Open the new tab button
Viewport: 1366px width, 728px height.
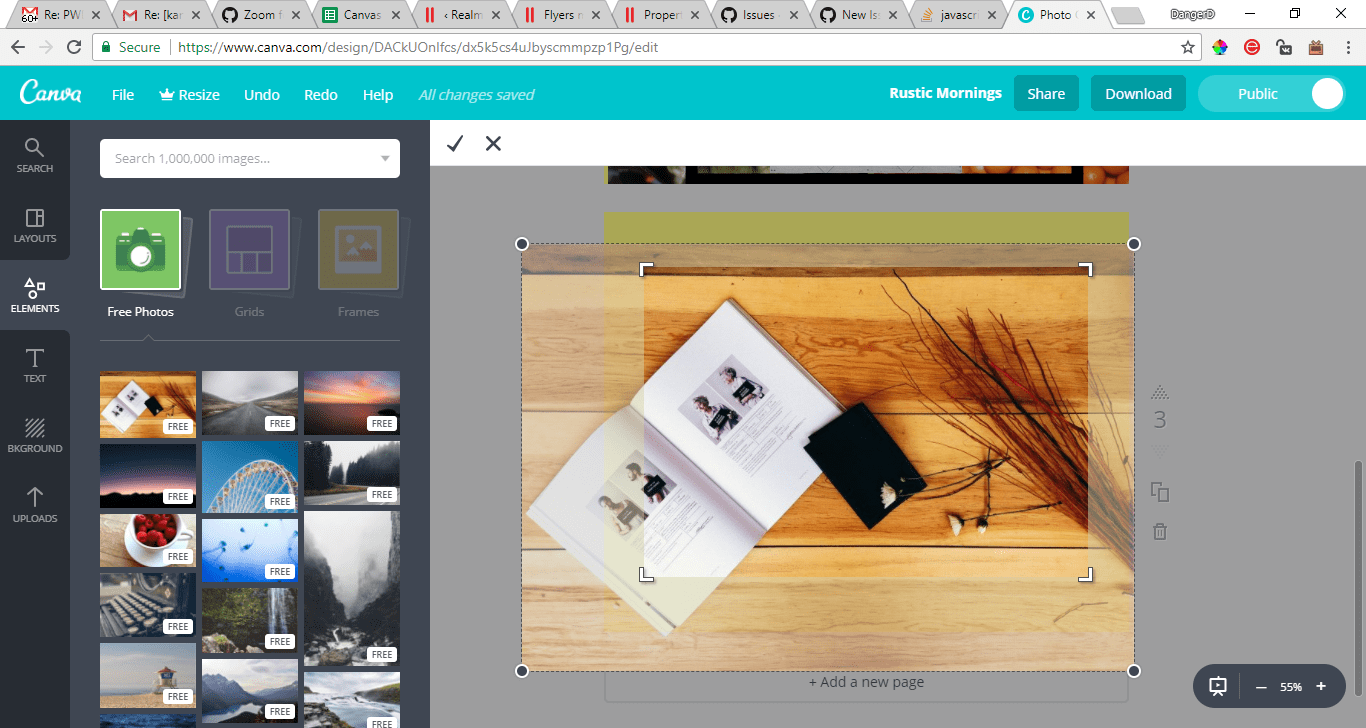(x=1127, y=15)
